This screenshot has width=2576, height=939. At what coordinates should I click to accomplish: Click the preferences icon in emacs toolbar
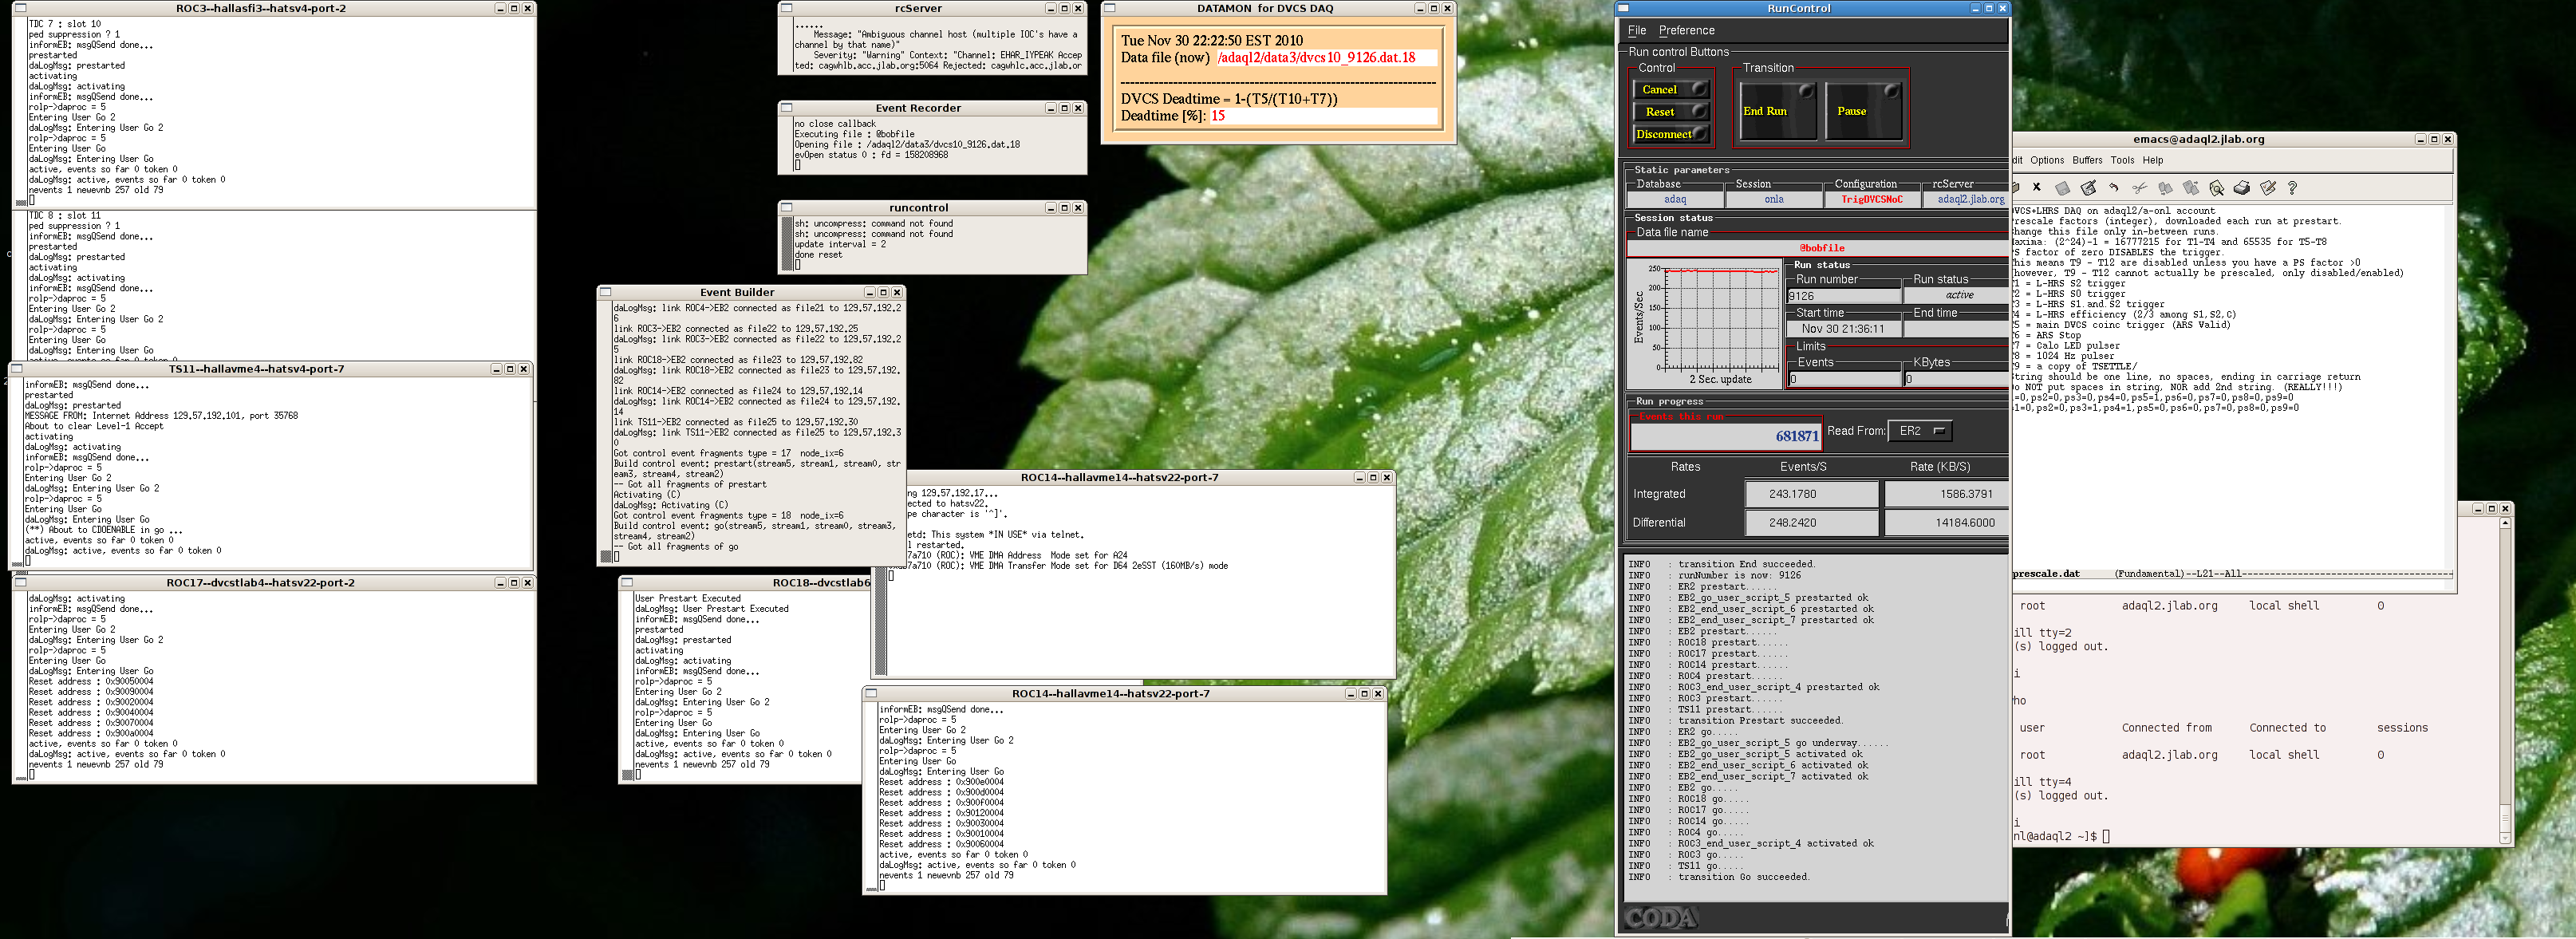click(x=2267, y=187)
